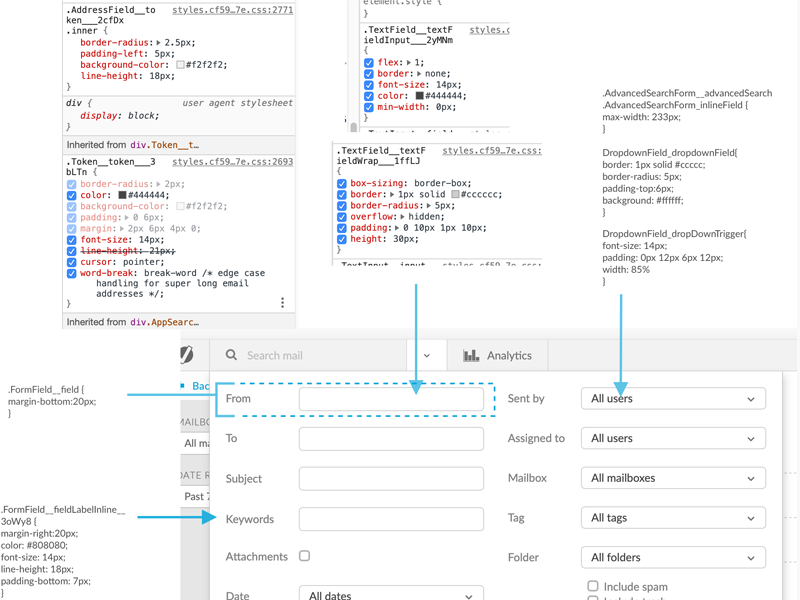Toggle the cursor pointer property checkbox

71,262
